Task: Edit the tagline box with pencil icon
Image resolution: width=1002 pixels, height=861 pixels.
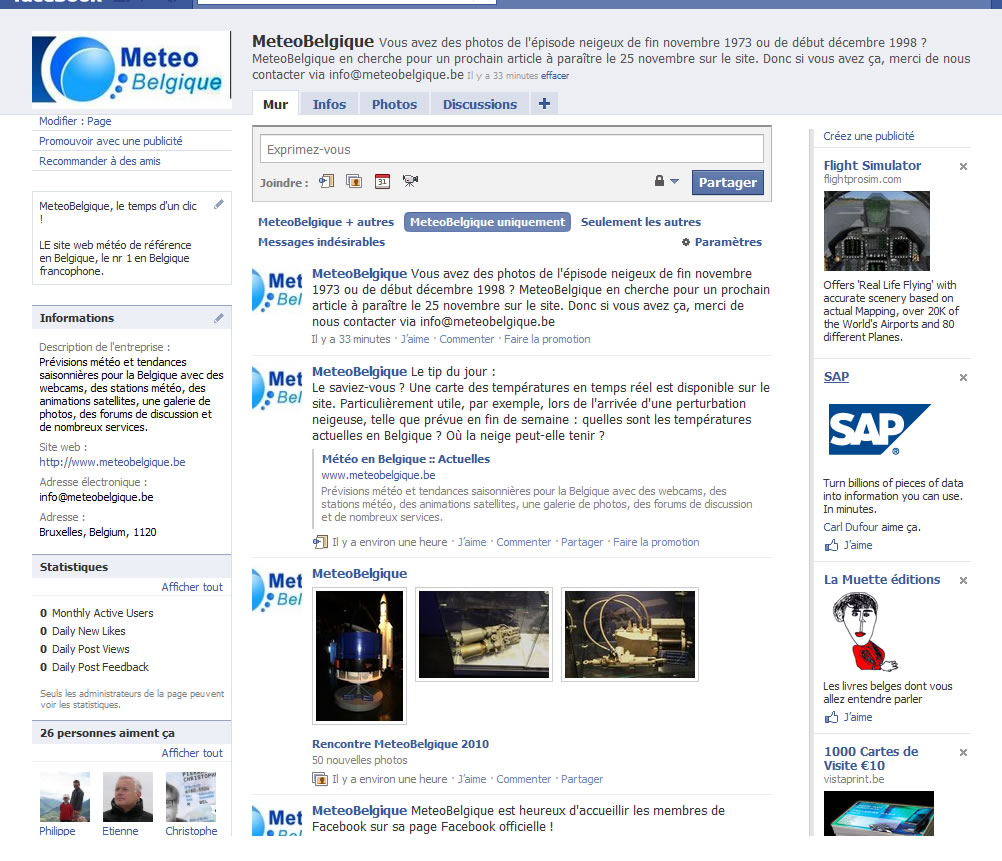Action: coord(219,205)
